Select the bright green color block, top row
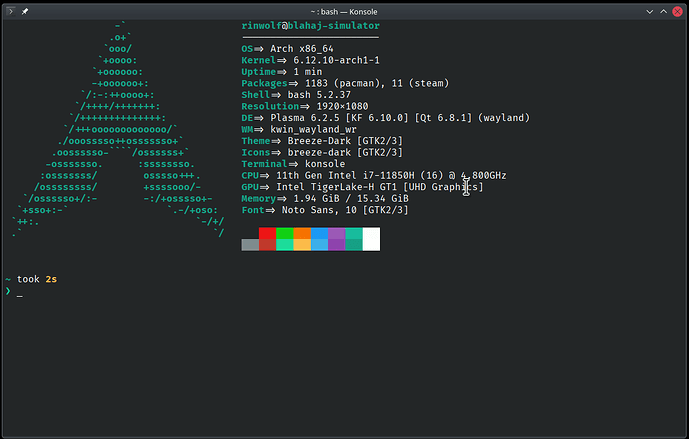Image resolution: width=689 pixels, height=439 pixels. click(284, 234)
